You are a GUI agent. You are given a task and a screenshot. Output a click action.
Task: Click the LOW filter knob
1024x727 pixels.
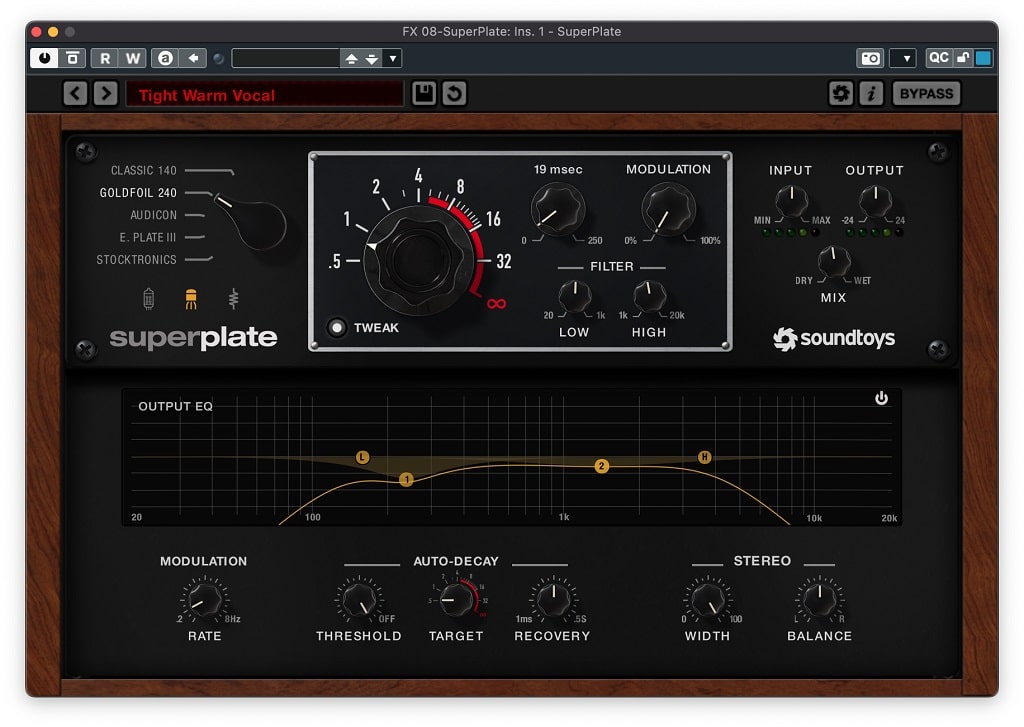[575, 297]
